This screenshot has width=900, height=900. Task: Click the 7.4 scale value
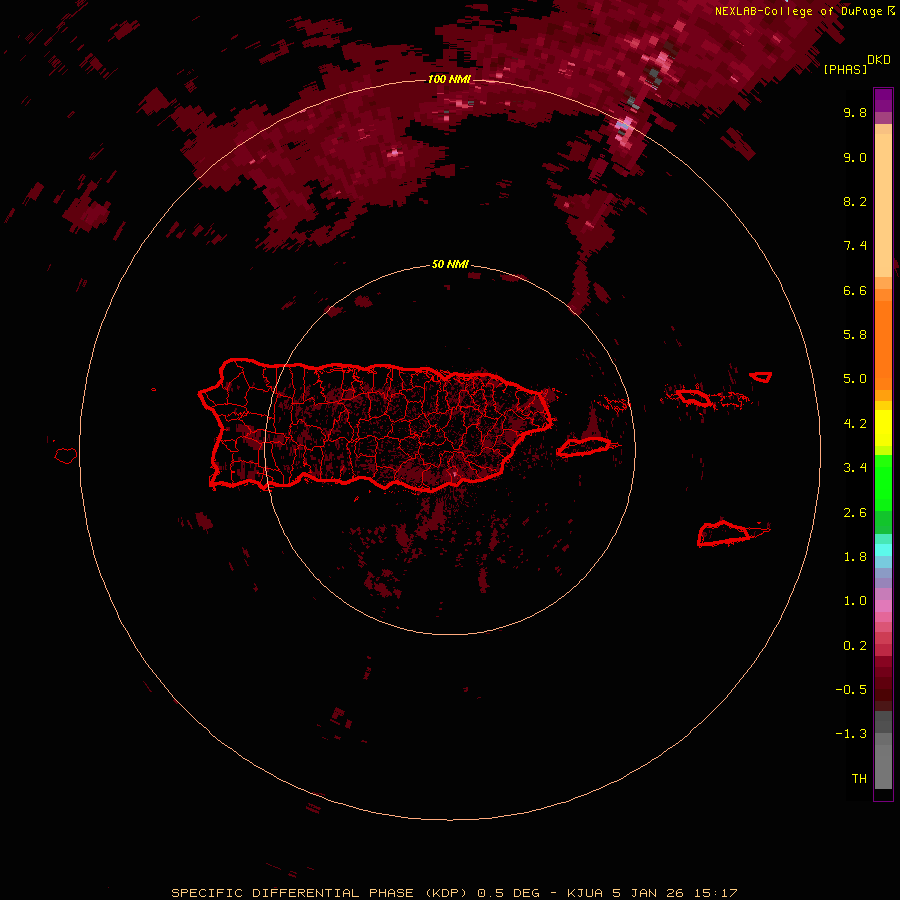pyautogui.click(x=855, y=246)
